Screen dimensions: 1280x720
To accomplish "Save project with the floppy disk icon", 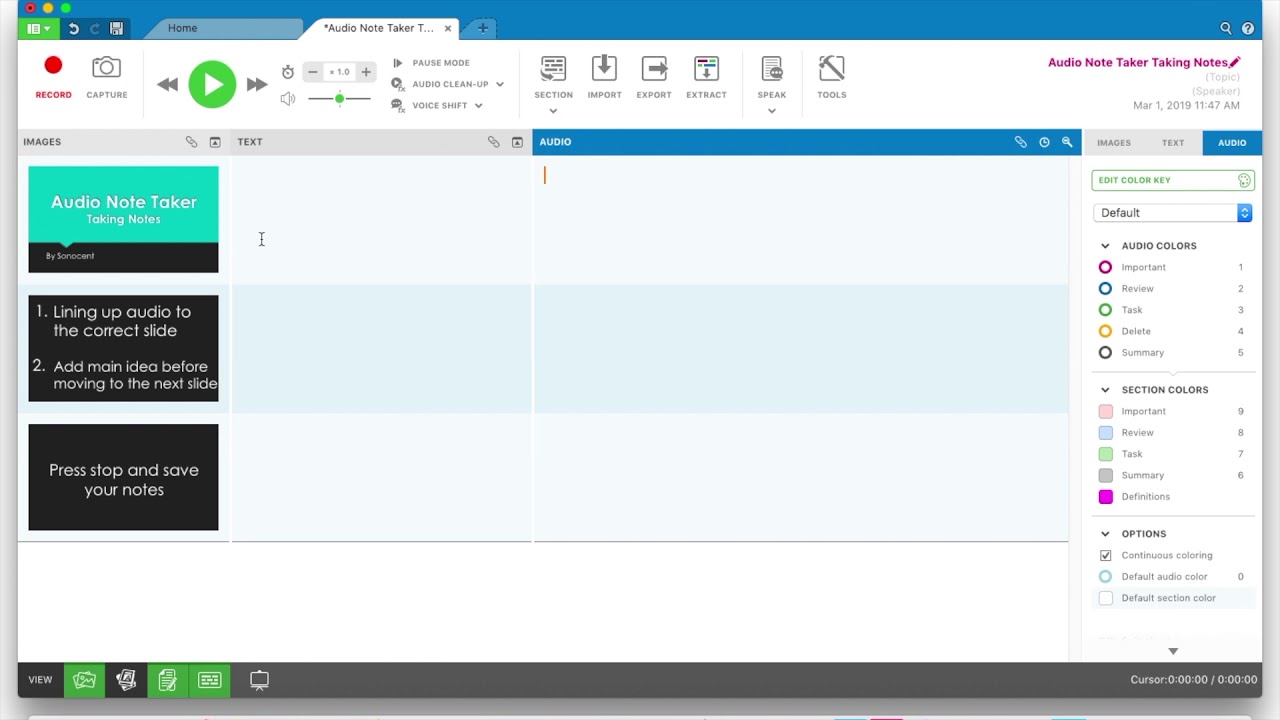I will (116, 28).
